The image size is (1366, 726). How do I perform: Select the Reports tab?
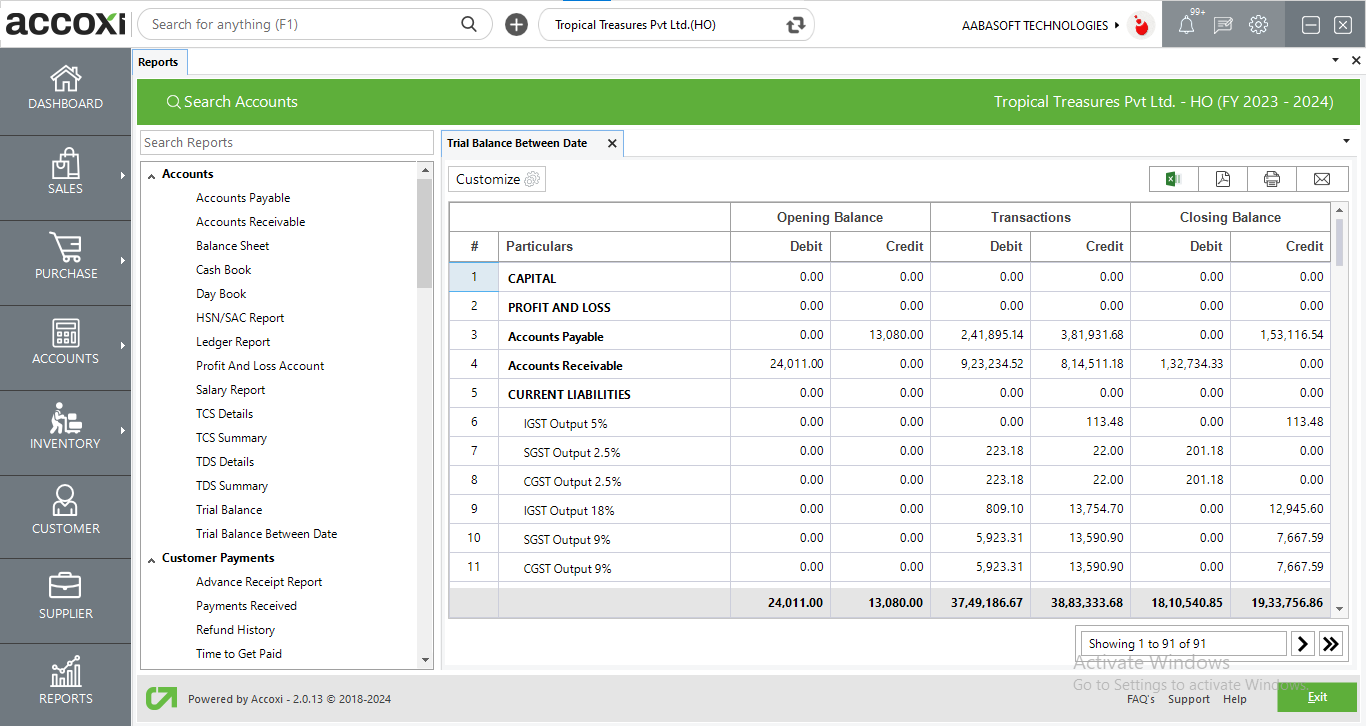tap(158, 62)
